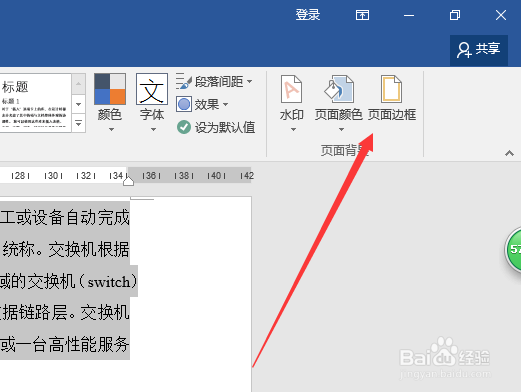Click Set as Default (设为默认值)
The height and width of the screenshot is (392, 521).
[x=216, y=127]
